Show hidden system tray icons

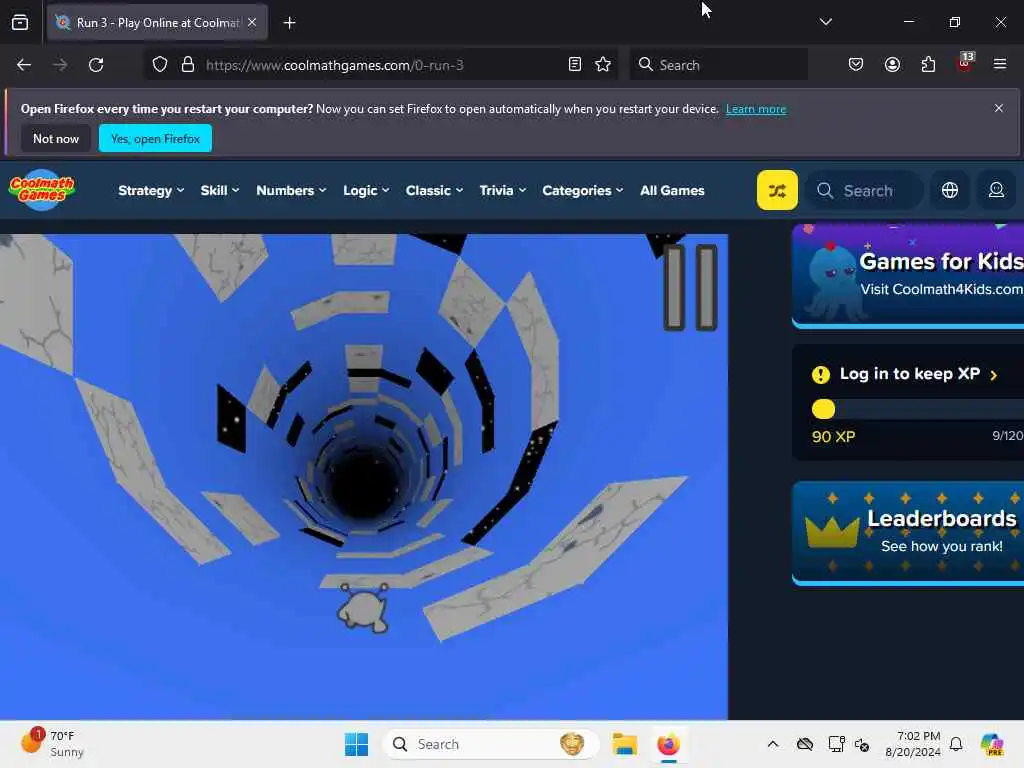(x=773, y=744)
